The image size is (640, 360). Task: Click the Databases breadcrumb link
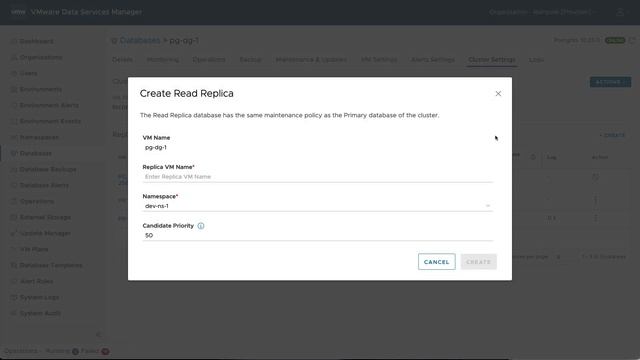click(x=140, y=40)
